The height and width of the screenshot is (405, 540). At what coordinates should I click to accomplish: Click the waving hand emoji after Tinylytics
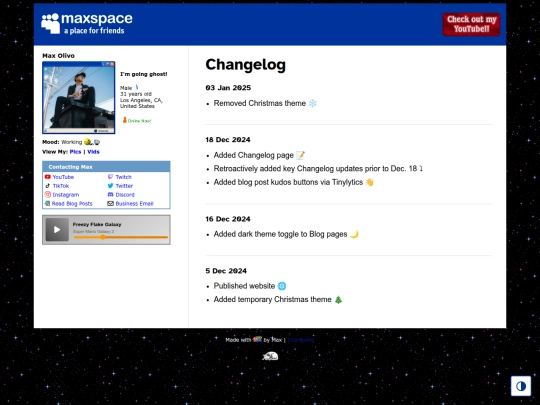pyautogui.click(x=370, y=182)
